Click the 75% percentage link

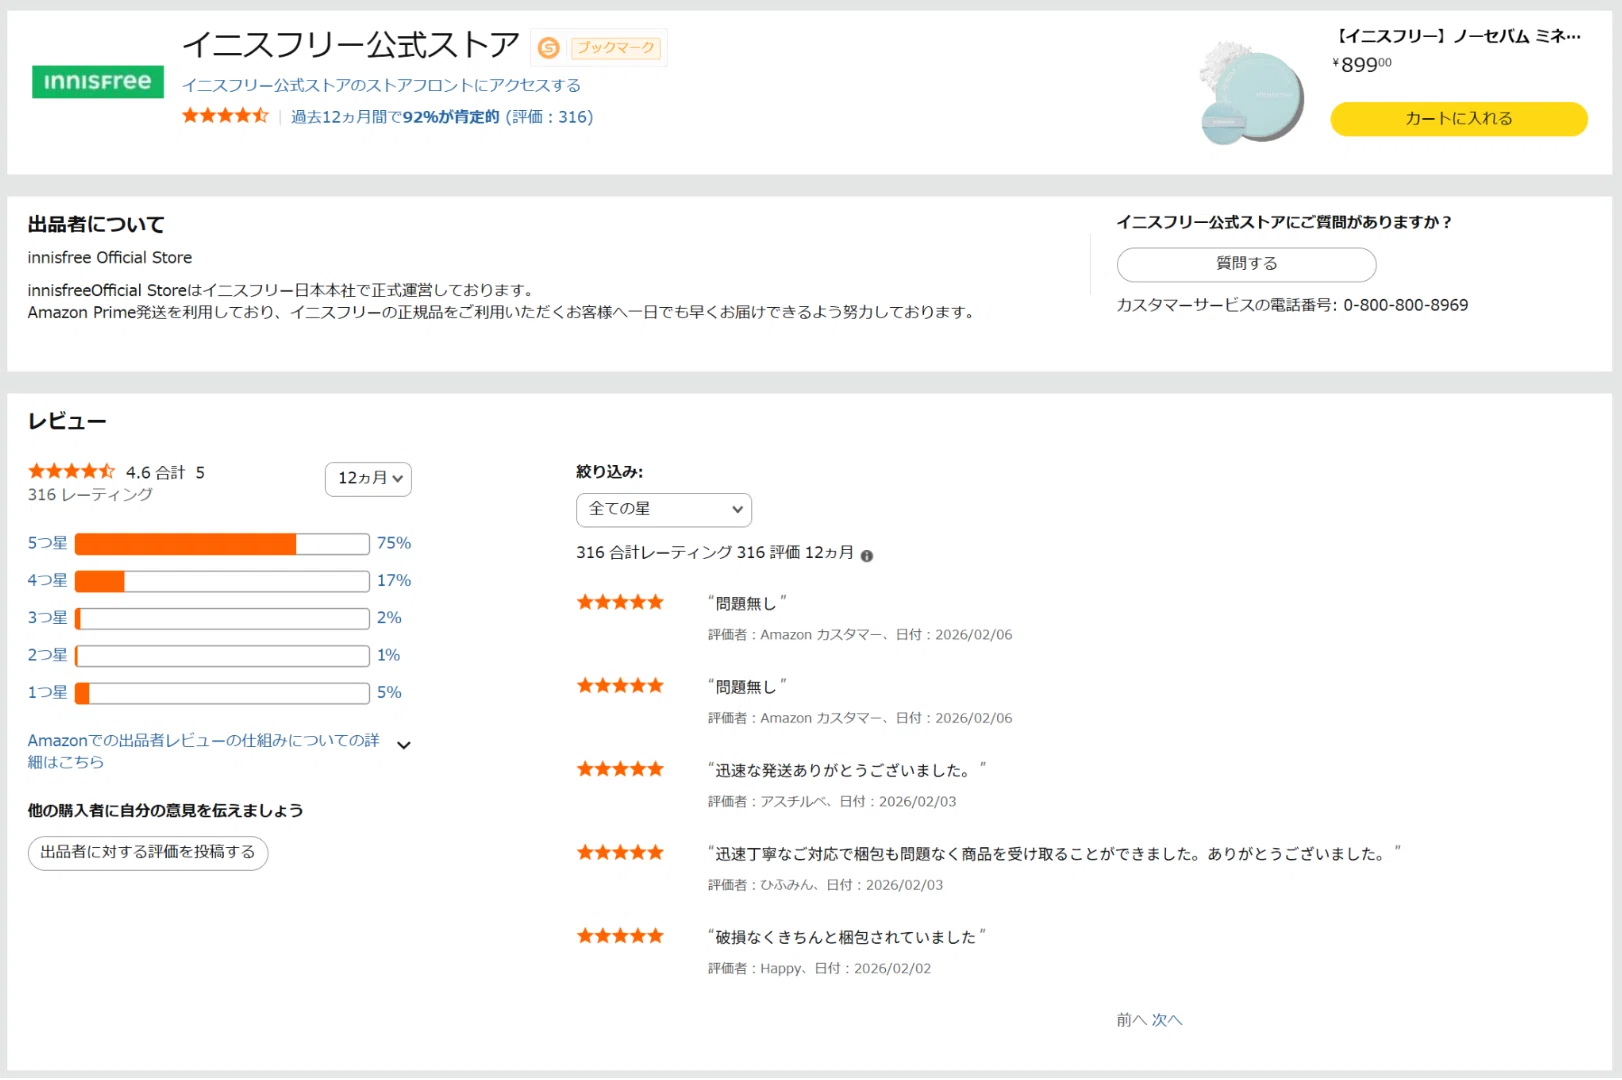394,543
